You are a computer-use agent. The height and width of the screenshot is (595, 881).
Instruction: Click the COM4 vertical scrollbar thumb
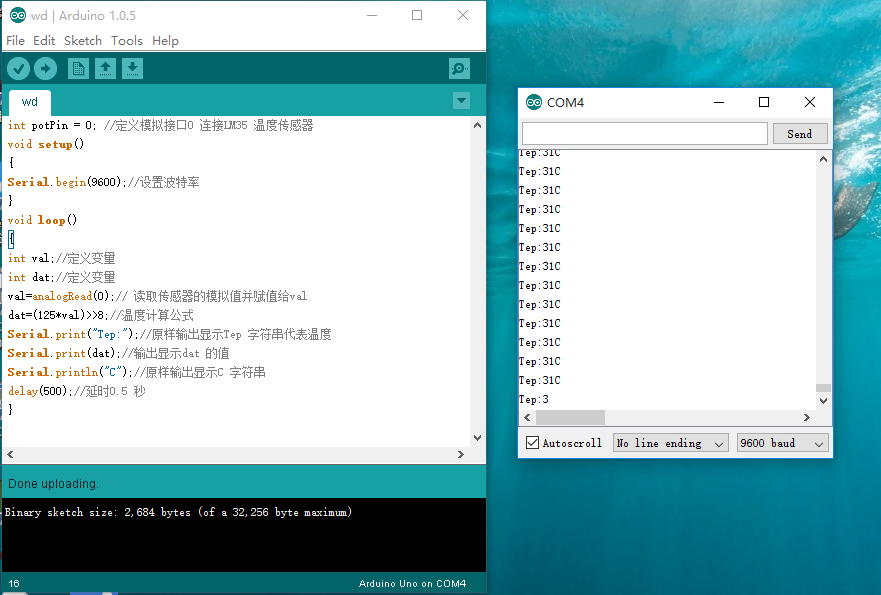pyautogui.click(x=823, y=388)
